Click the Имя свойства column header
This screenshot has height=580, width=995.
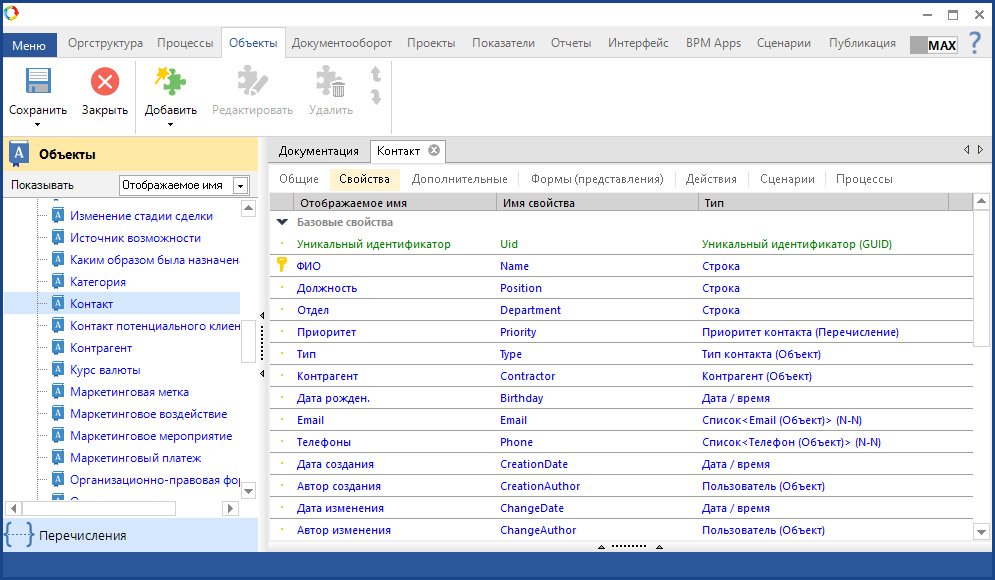tap(538, 202)
